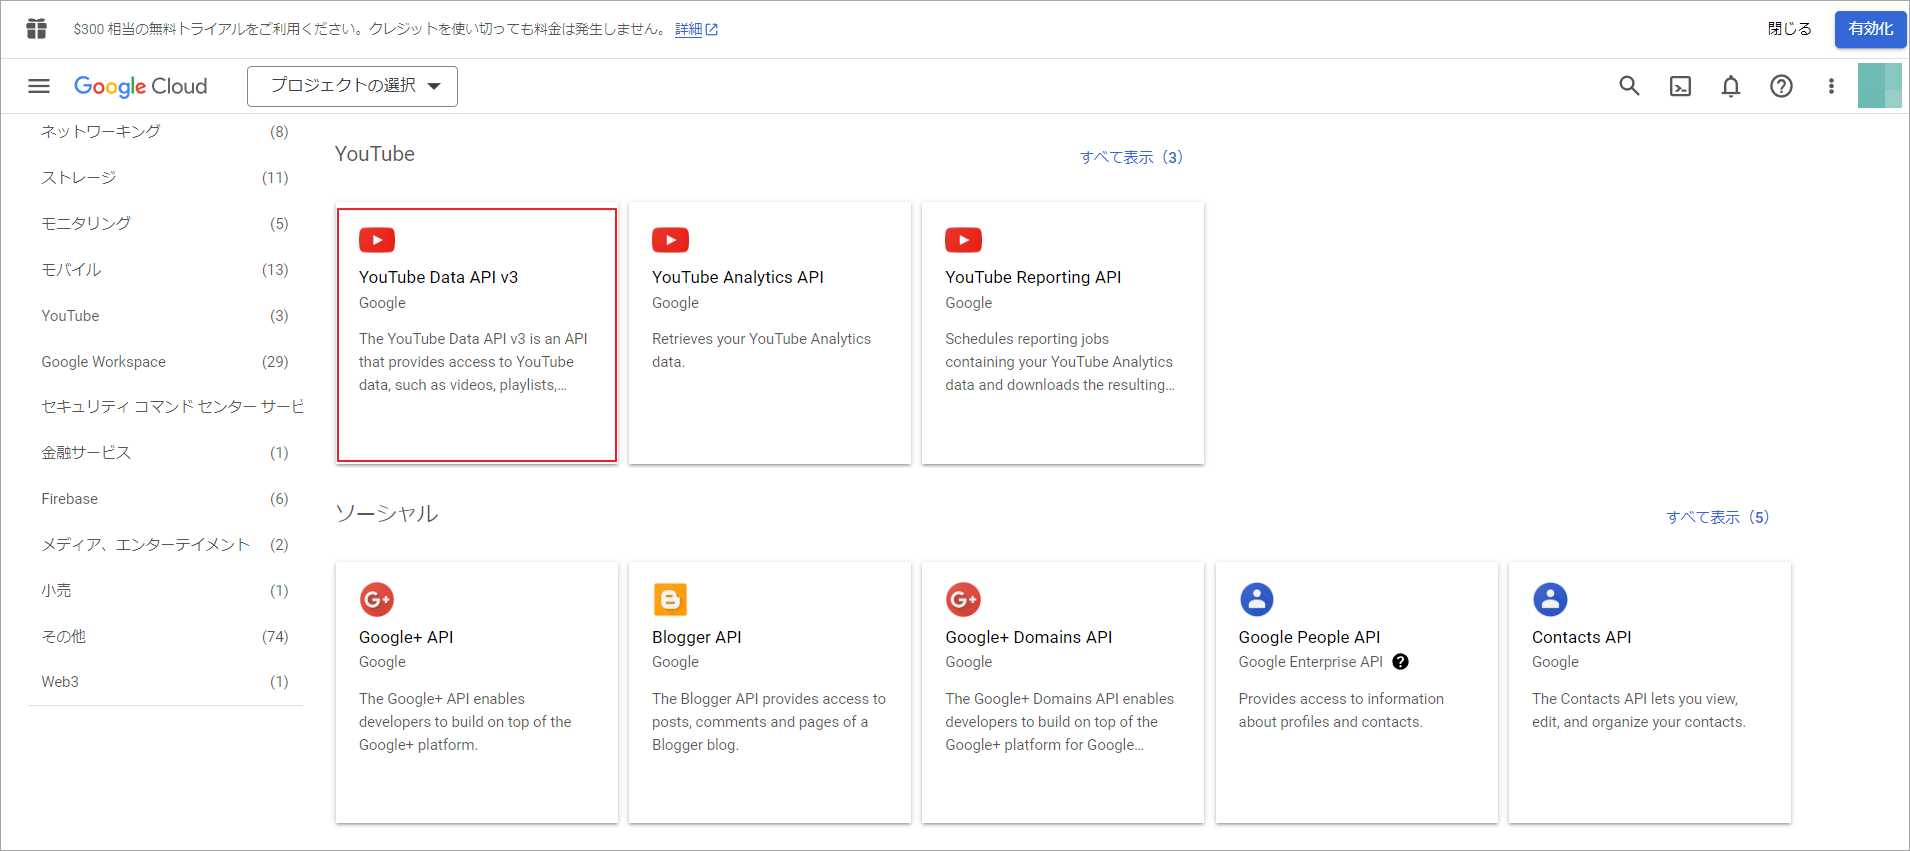Open the search magnifier icon

pyautogui.click(x=1629, y=86)
